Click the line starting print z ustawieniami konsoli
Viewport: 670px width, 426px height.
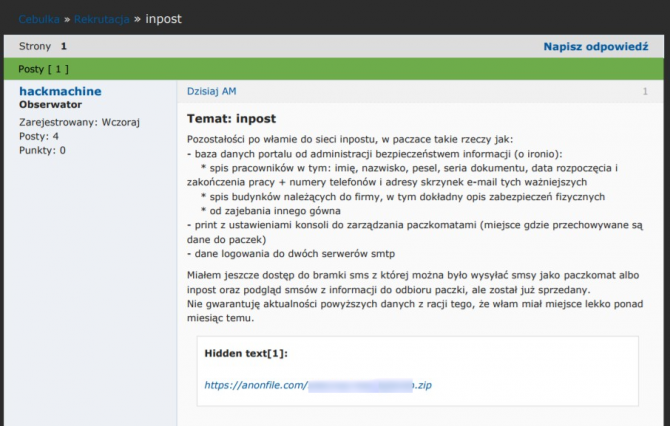[x=414, y=232]
